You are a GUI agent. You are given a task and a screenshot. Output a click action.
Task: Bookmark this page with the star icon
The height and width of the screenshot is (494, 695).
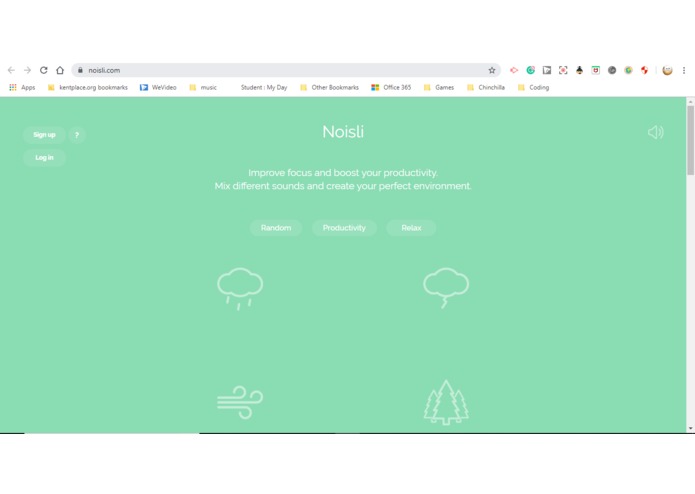tap(492, 70)
